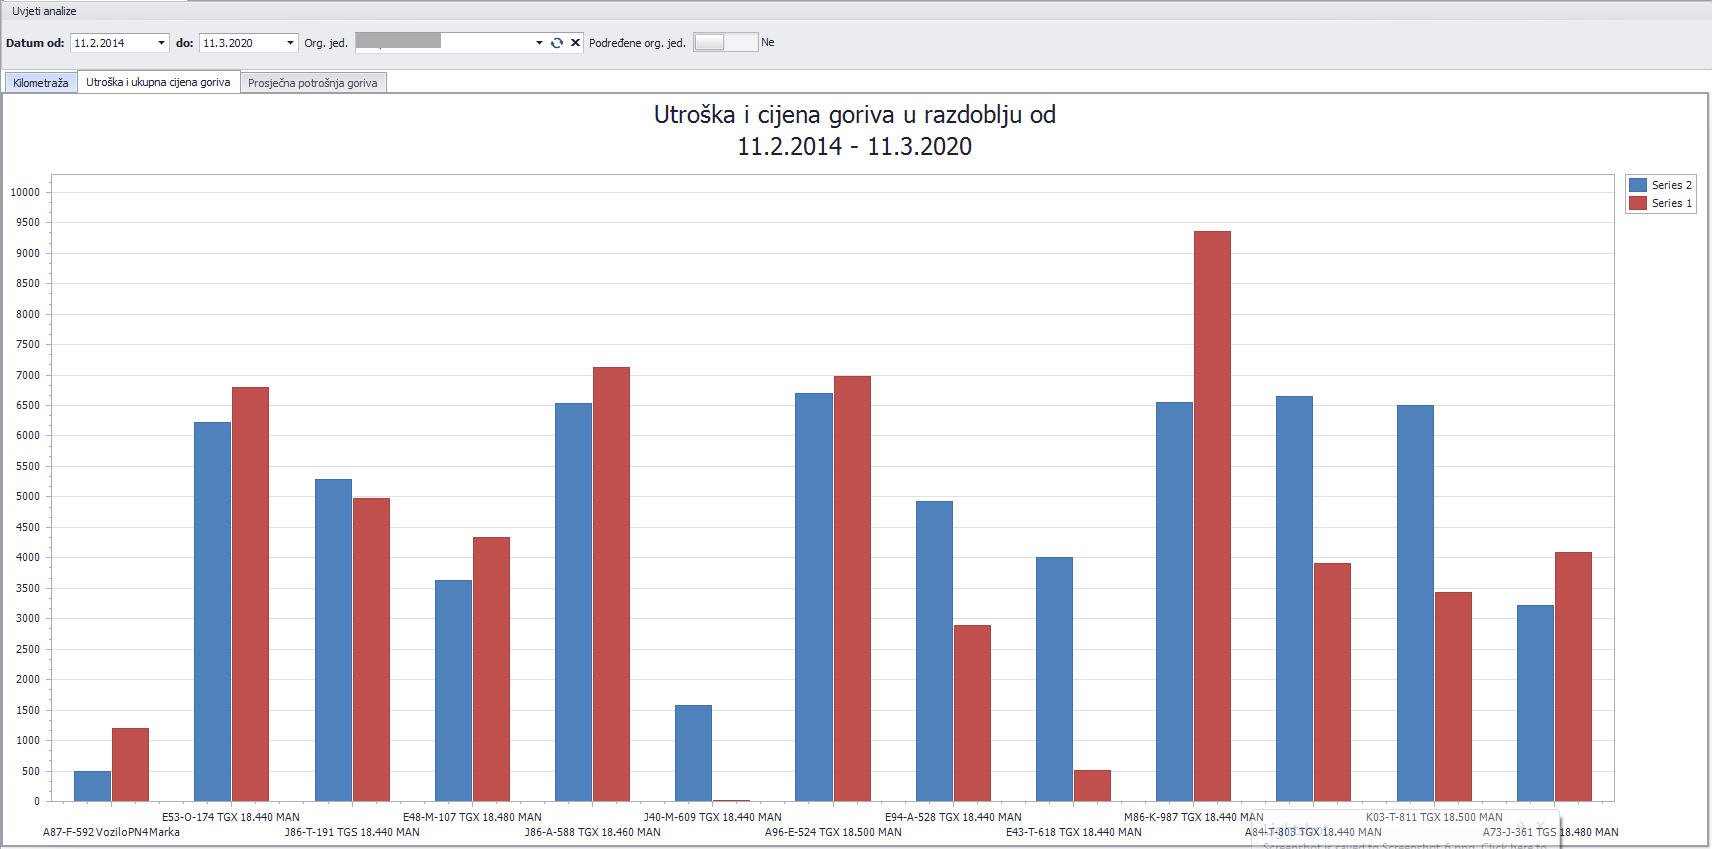Click the blue bar for E43-T-618
The image size is (1712, 849).
[x=1054, y=679]
